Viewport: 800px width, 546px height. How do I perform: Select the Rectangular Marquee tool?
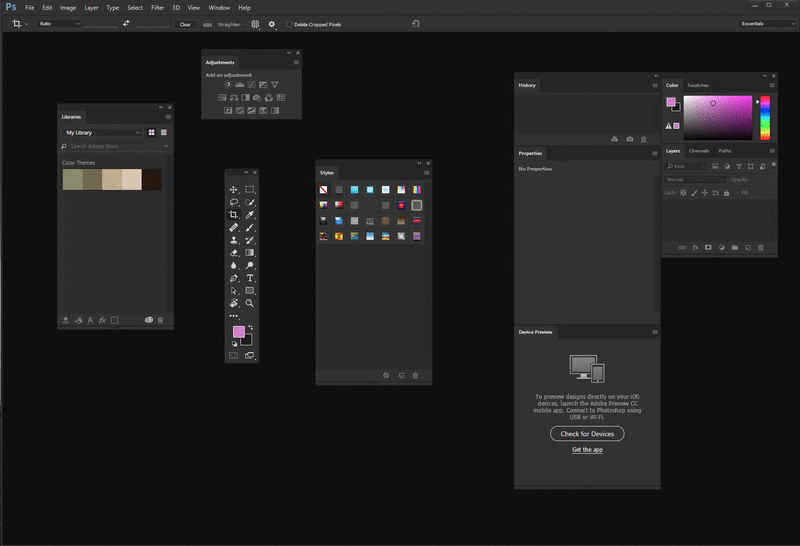point(250,189)
